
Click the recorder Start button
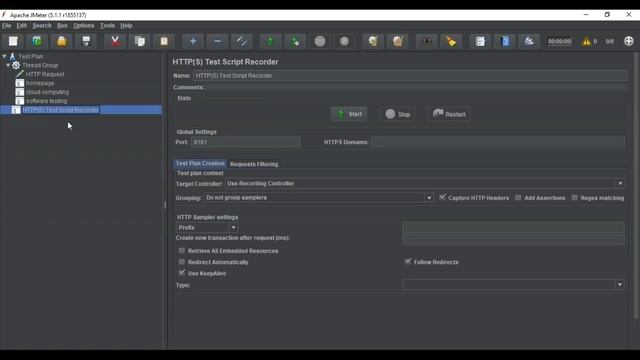pyautogui.click(x=349, y=114)
